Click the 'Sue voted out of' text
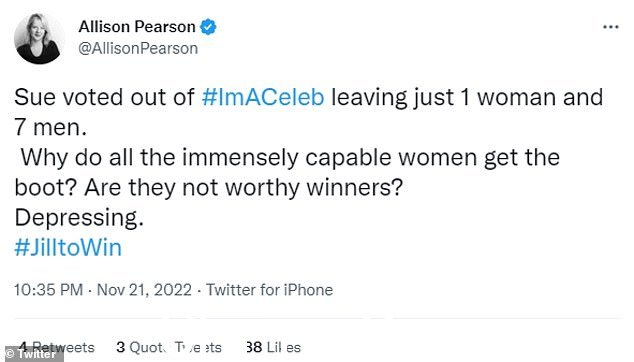This screenshot has width=634, height=362. (x=104, y=97)
